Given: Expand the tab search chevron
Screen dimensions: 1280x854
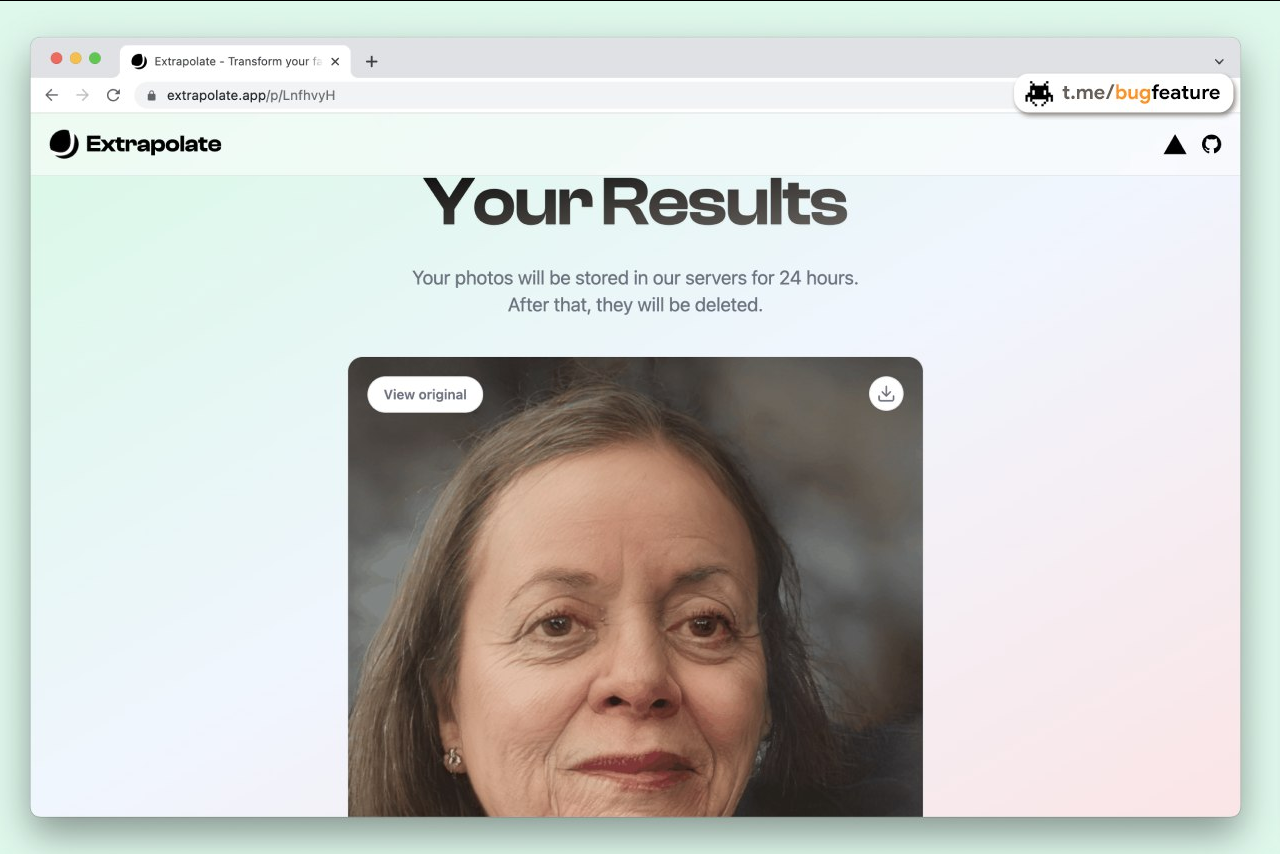Looking at the screenshot, I should [x=1219, y=62].
